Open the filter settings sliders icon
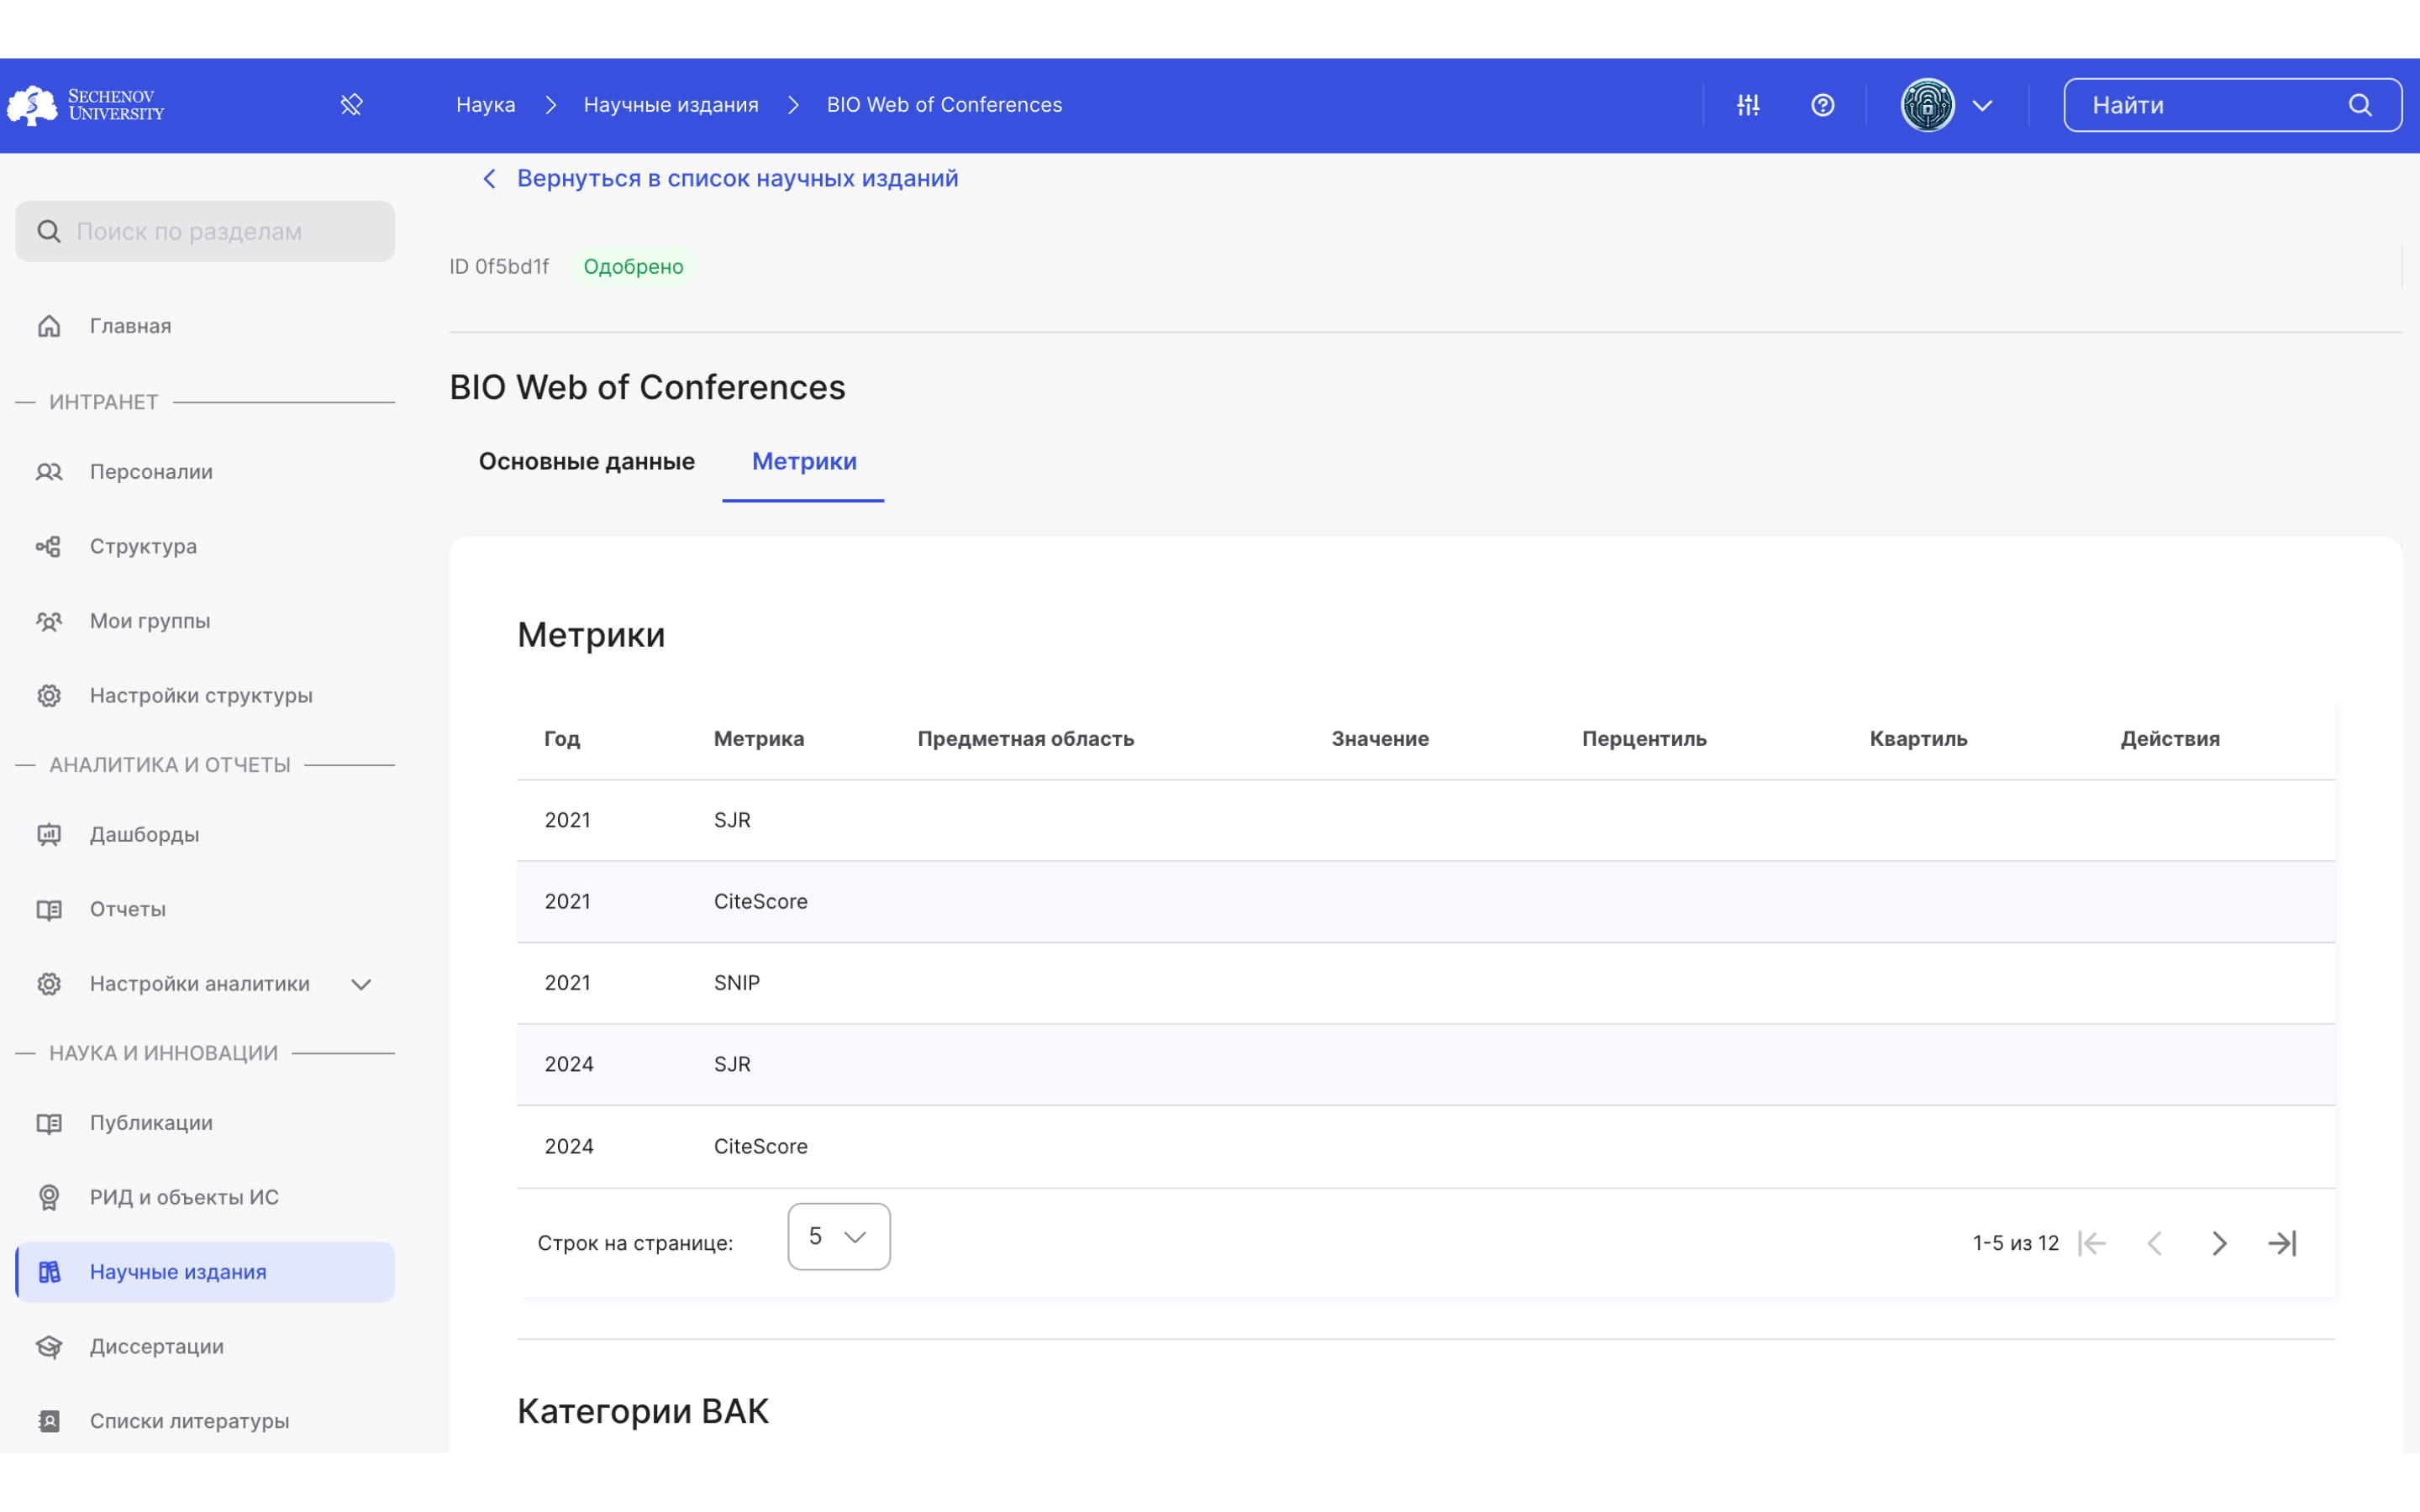The image size is (2420, 1512). tap(1748, 105)
